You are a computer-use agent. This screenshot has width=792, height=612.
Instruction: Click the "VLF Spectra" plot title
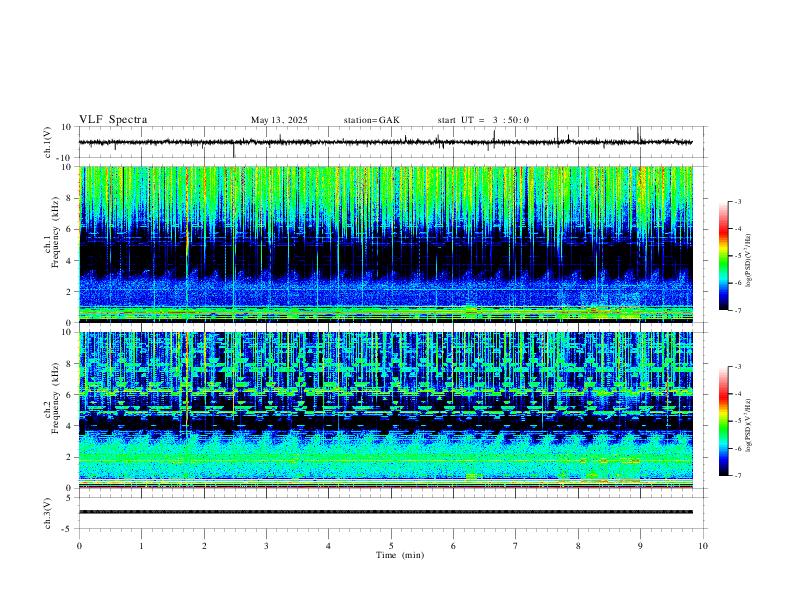pyautogui.click(x=113, y=120)
